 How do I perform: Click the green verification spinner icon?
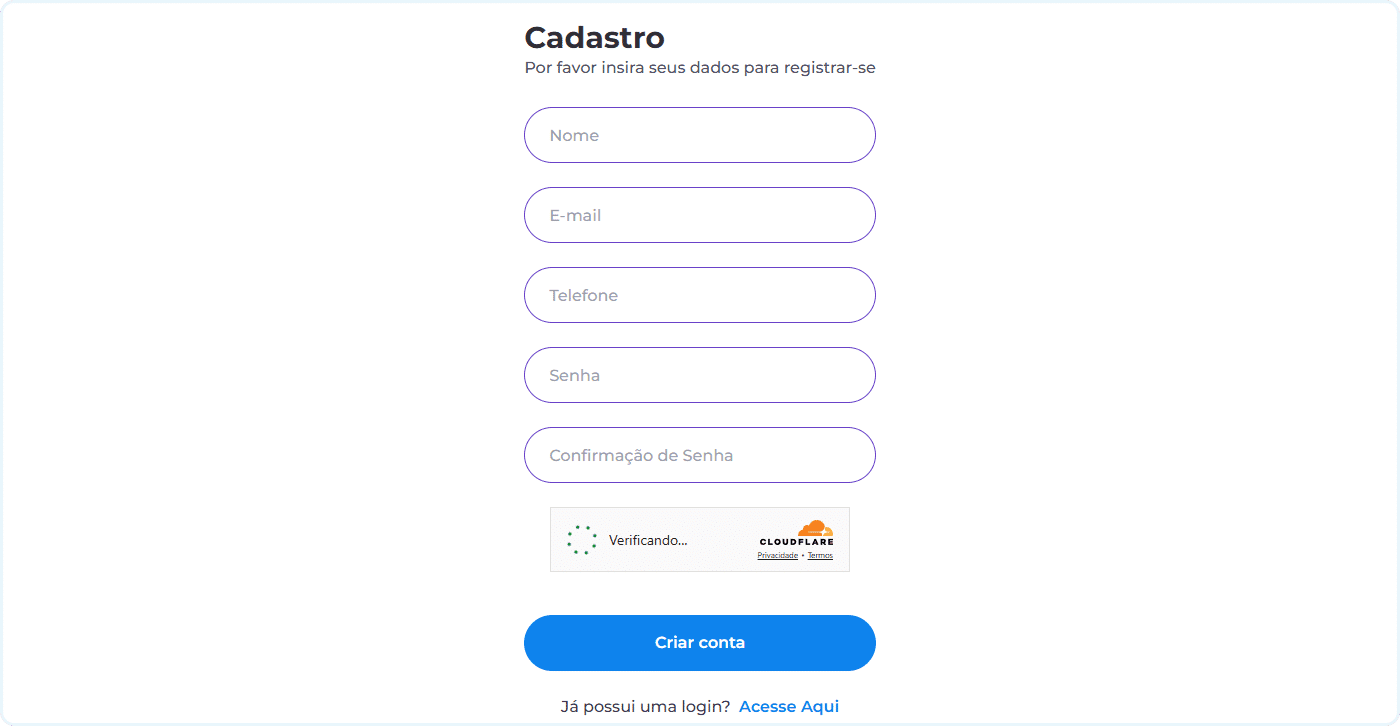(x=581, y=539)
